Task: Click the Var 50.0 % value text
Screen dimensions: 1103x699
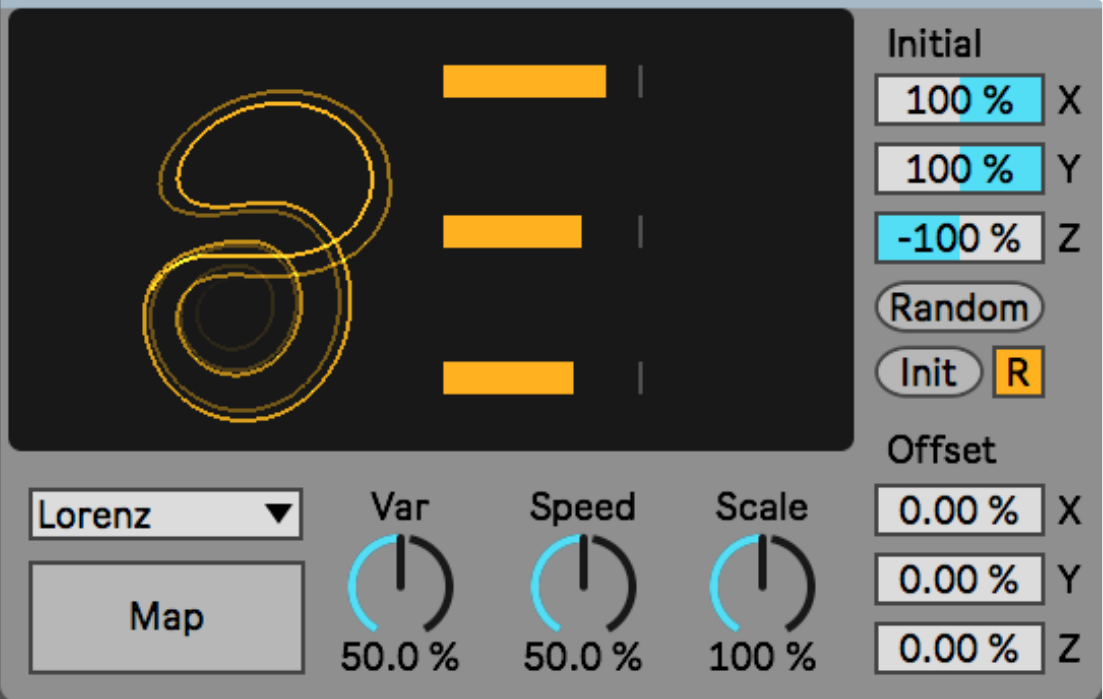Action: point(400,657)
